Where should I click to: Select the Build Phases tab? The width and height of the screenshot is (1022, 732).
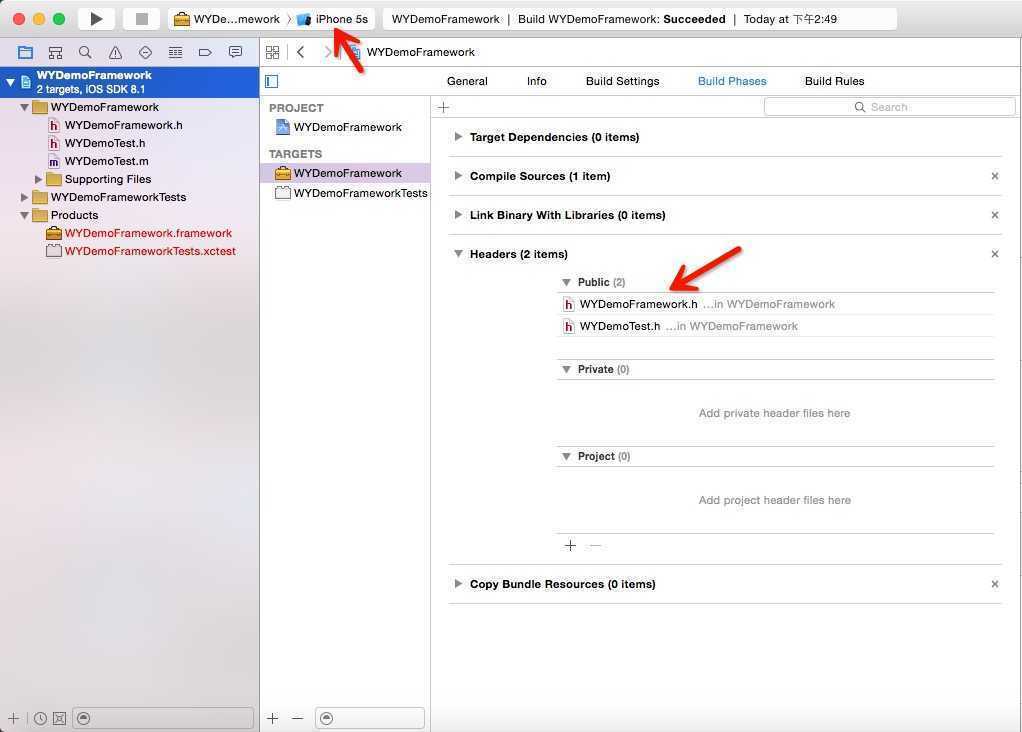point(732,81)
